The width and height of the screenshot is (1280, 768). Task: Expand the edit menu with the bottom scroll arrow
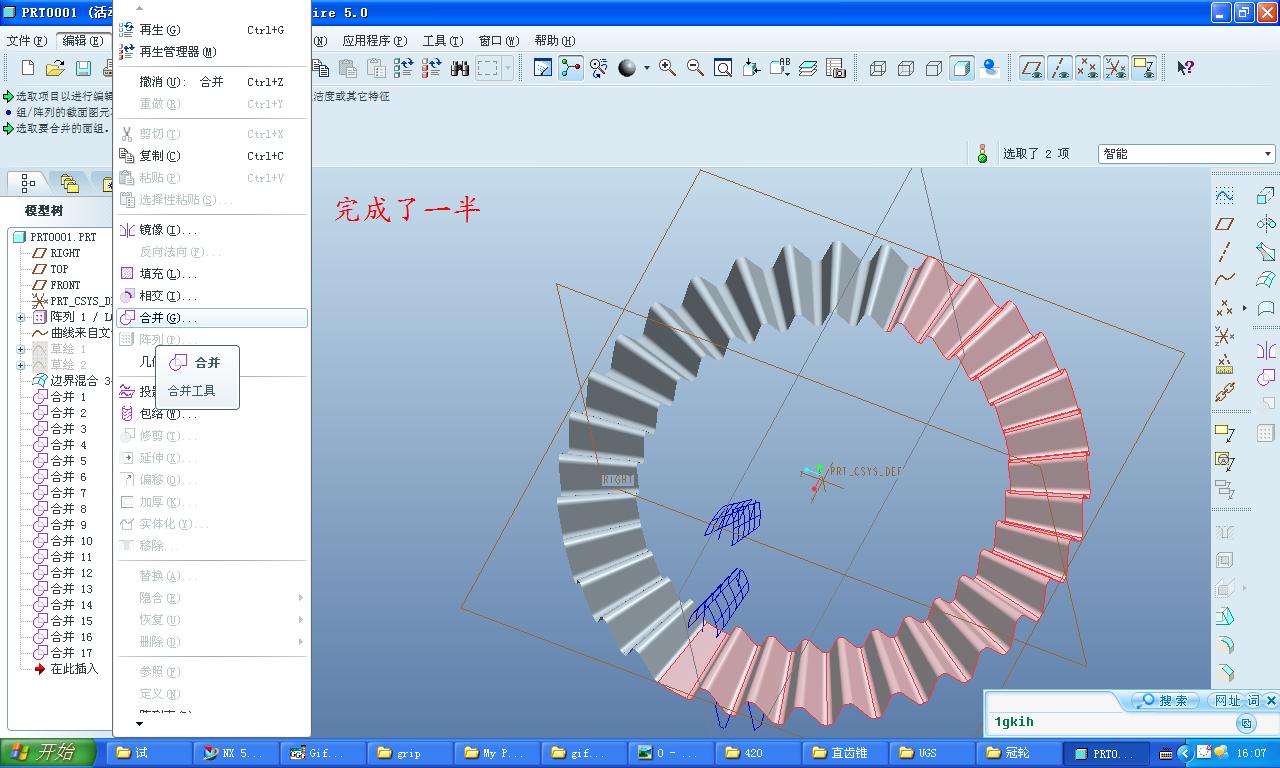coord(140,723)
